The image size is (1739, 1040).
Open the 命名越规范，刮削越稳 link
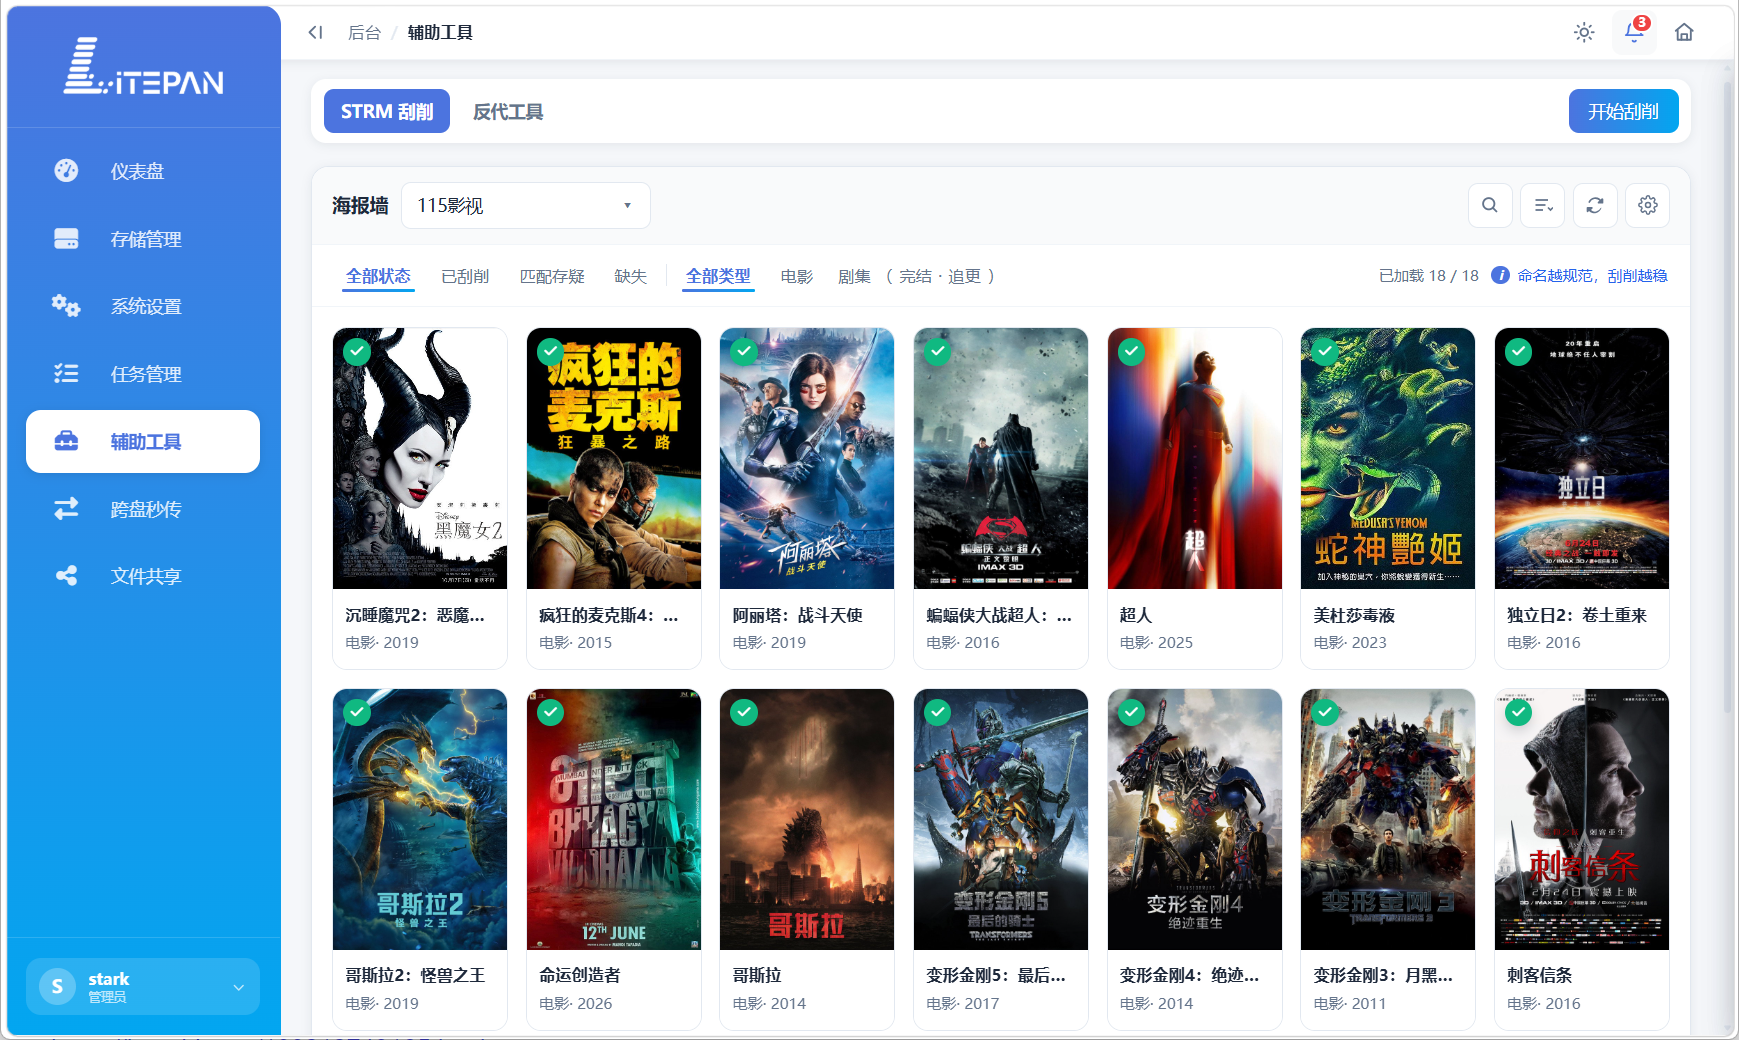tap(1593, 276)
